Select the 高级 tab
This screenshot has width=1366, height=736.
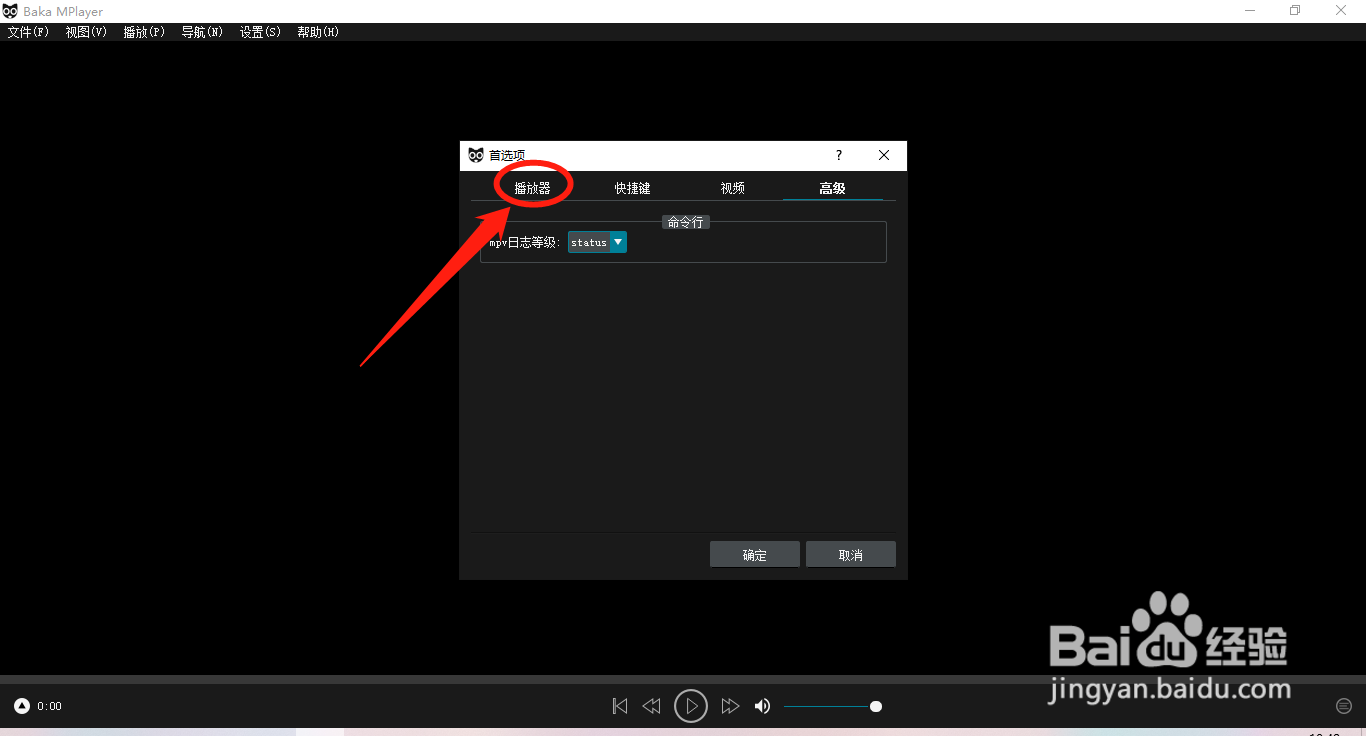click(x=832, y=188)
